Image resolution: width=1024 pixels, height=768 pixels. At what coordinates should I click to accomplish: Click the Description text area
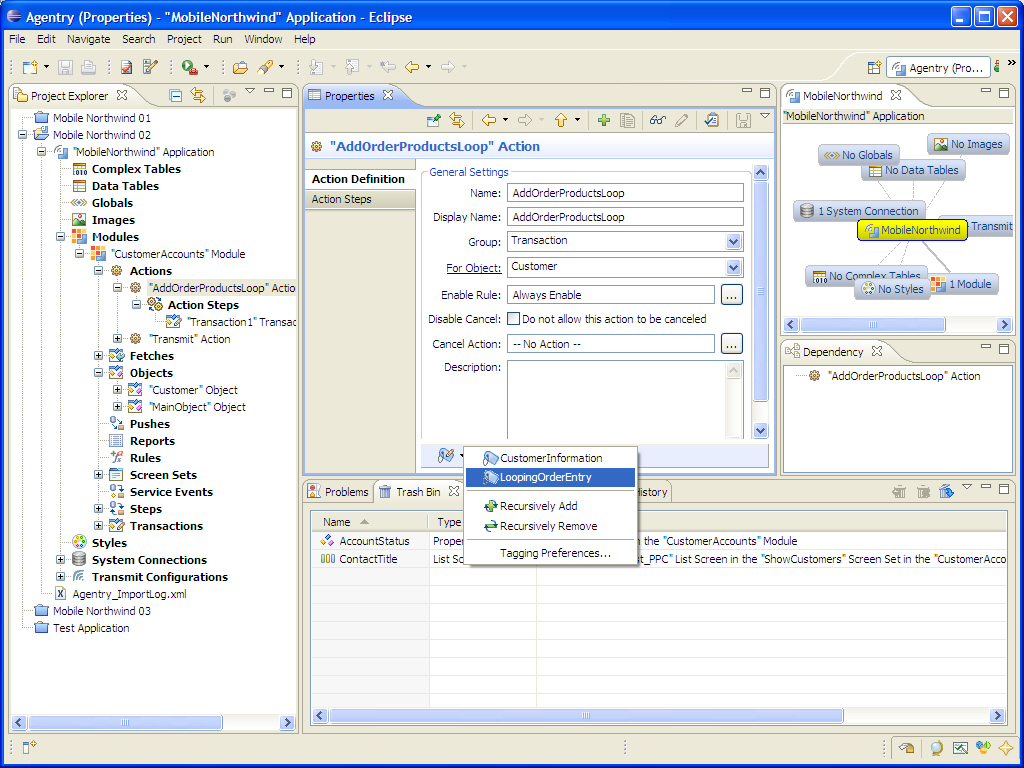click(617, 399)
